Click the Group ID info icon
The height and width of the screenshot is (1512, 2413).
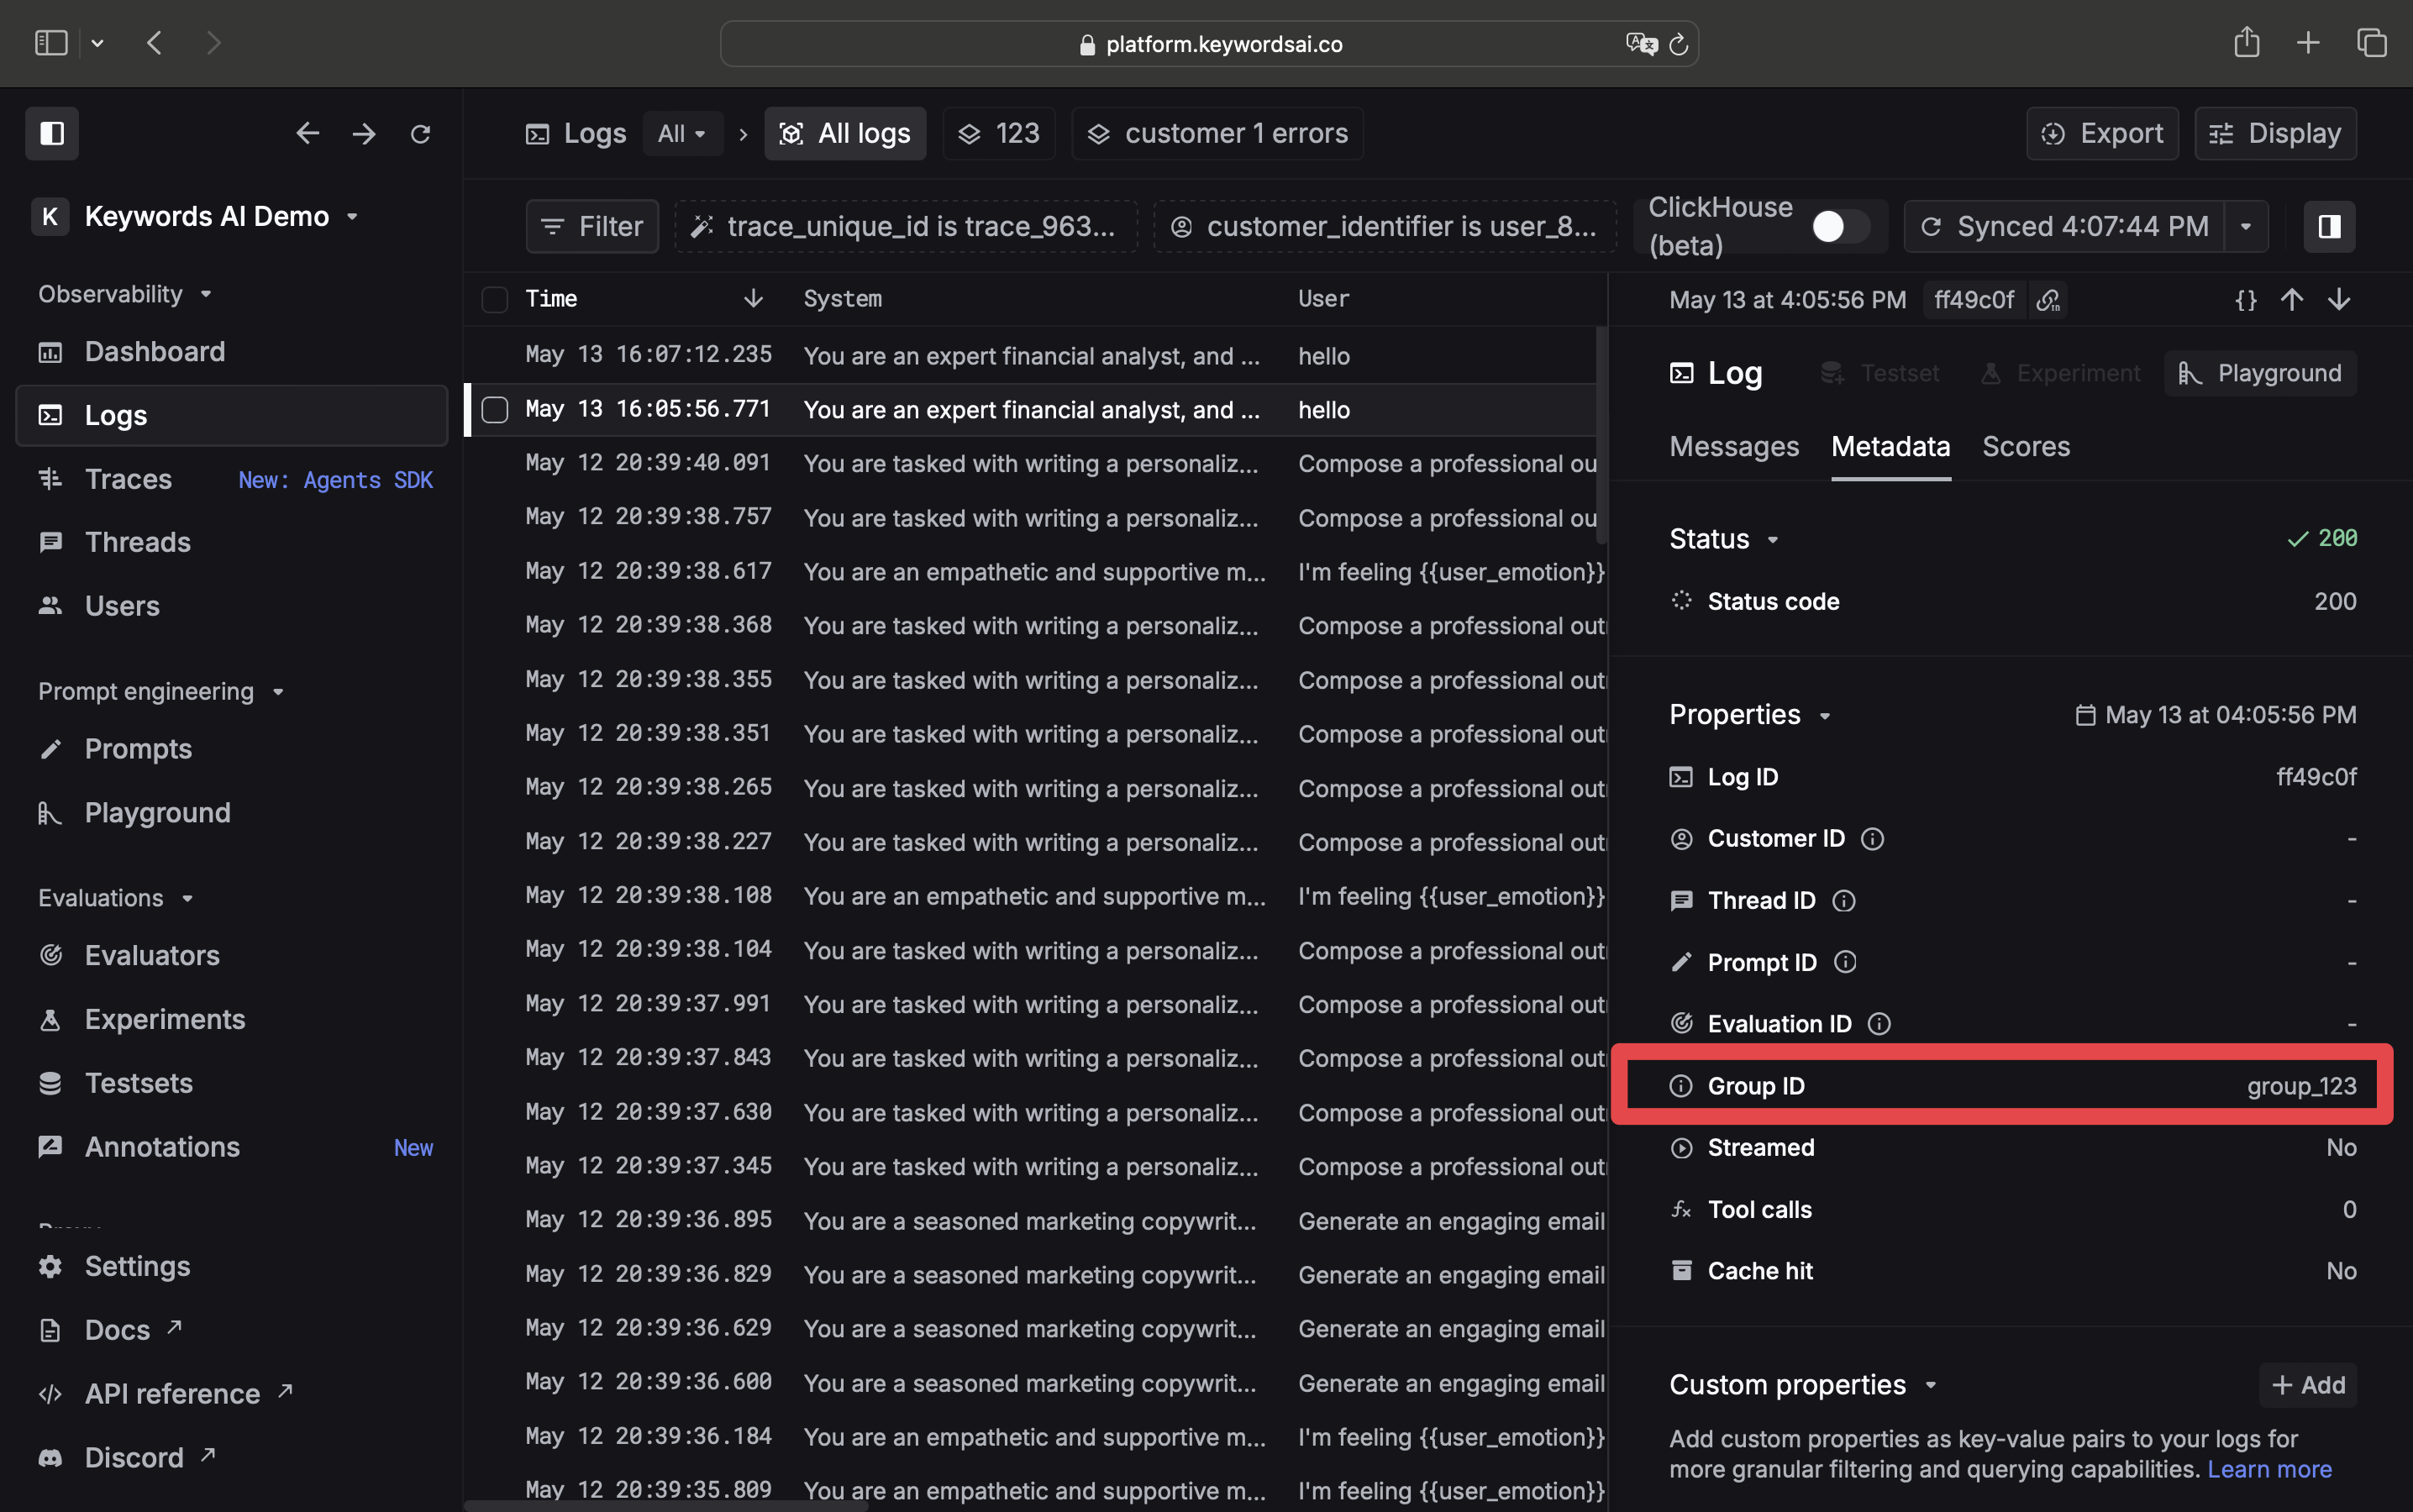pyautogui.click(x=1681, y=1086)
